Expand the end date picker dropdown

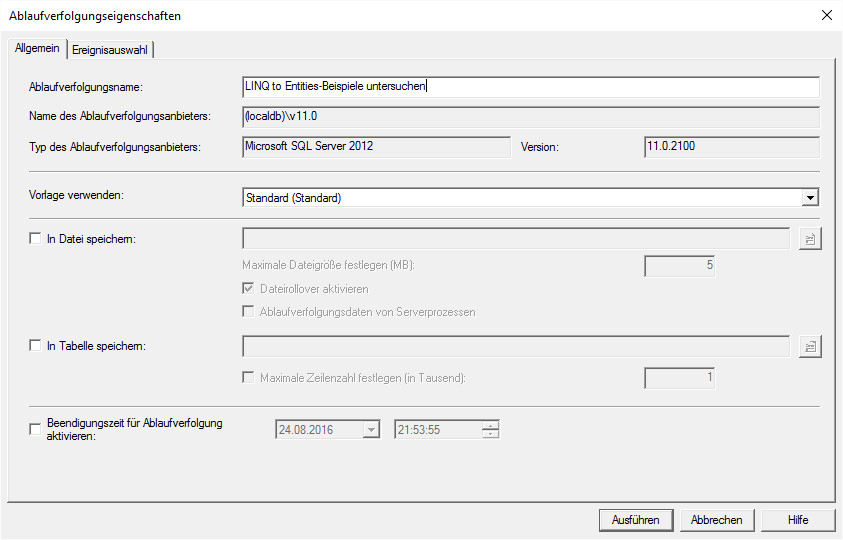[372, 430]
